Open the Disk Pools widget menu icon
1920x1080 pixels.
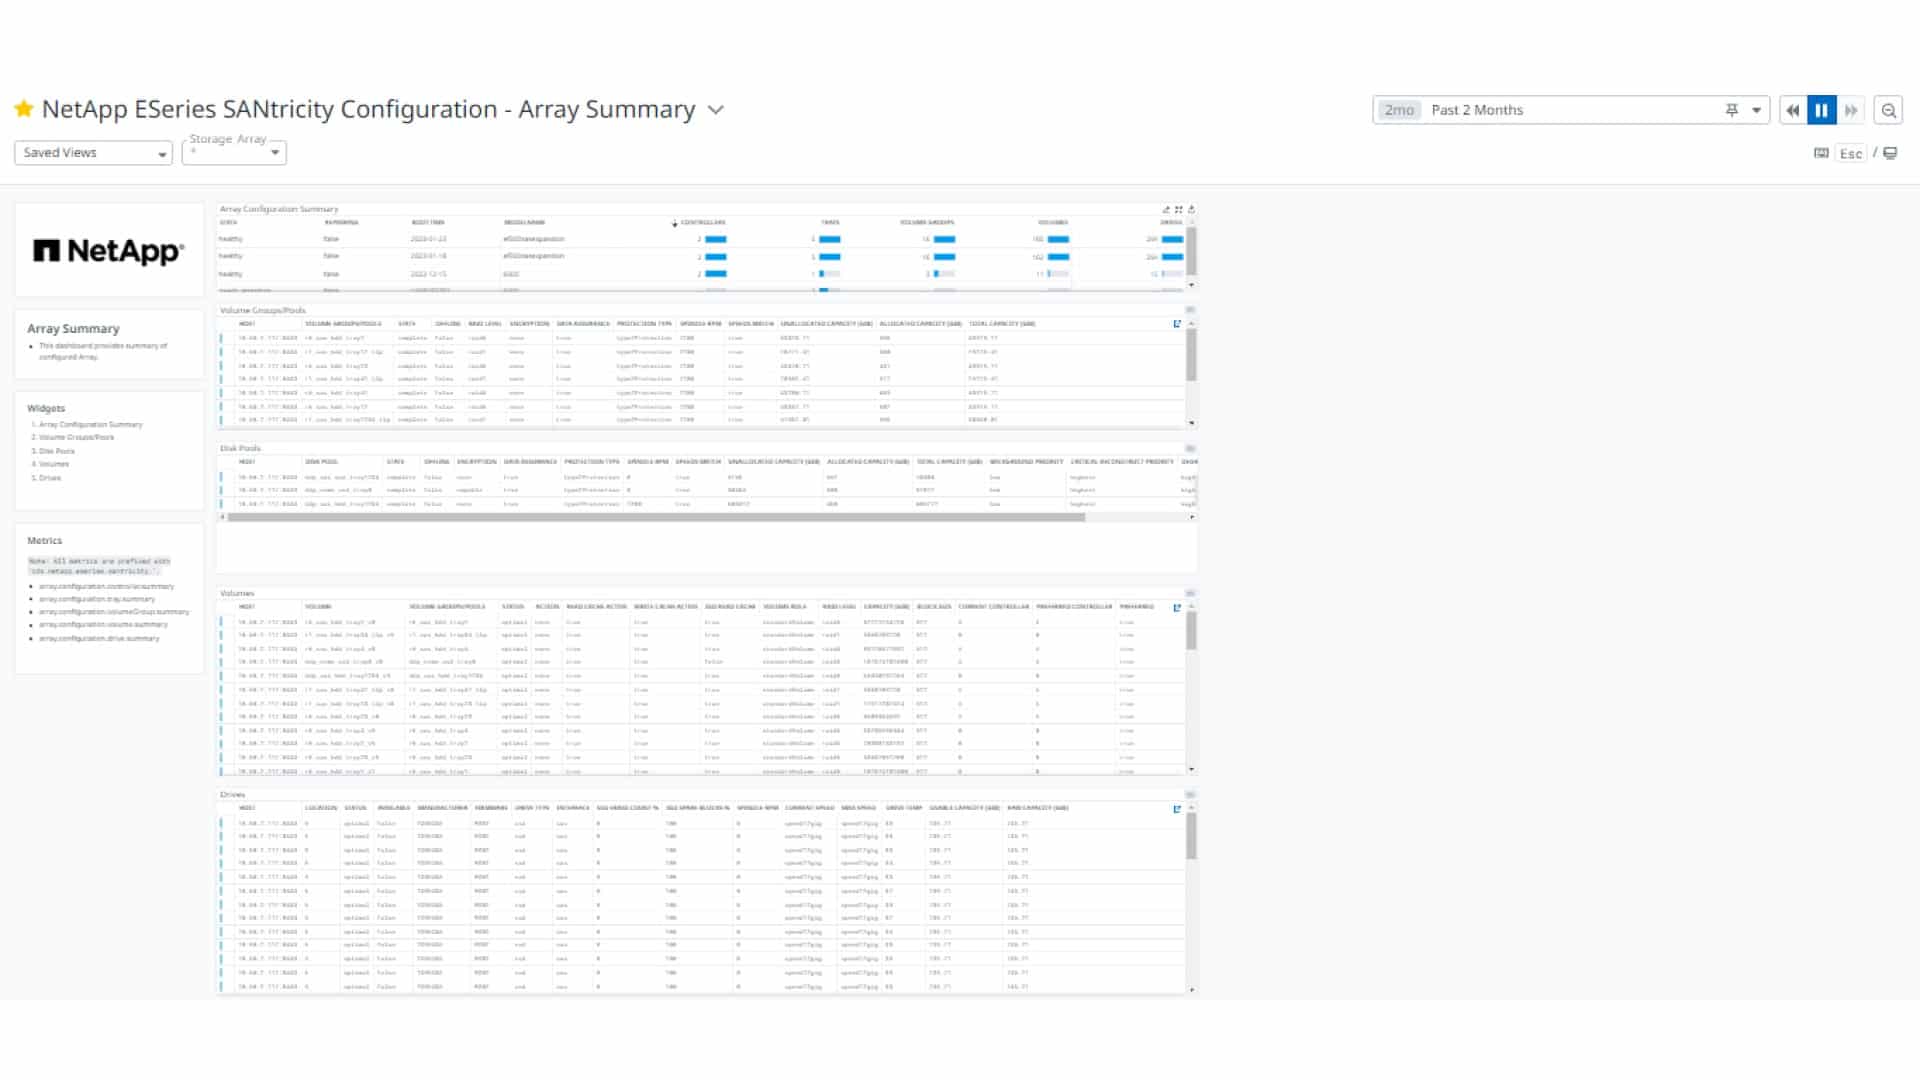[1190, 448]
